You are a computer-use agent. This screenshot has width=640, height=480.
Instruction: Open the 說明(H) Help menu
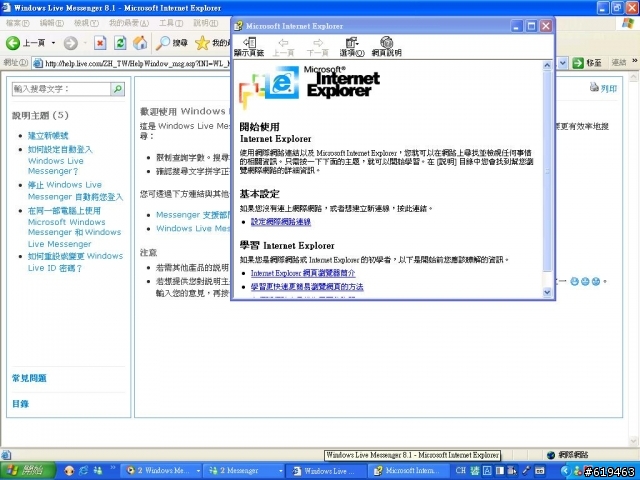pos(206,23)
